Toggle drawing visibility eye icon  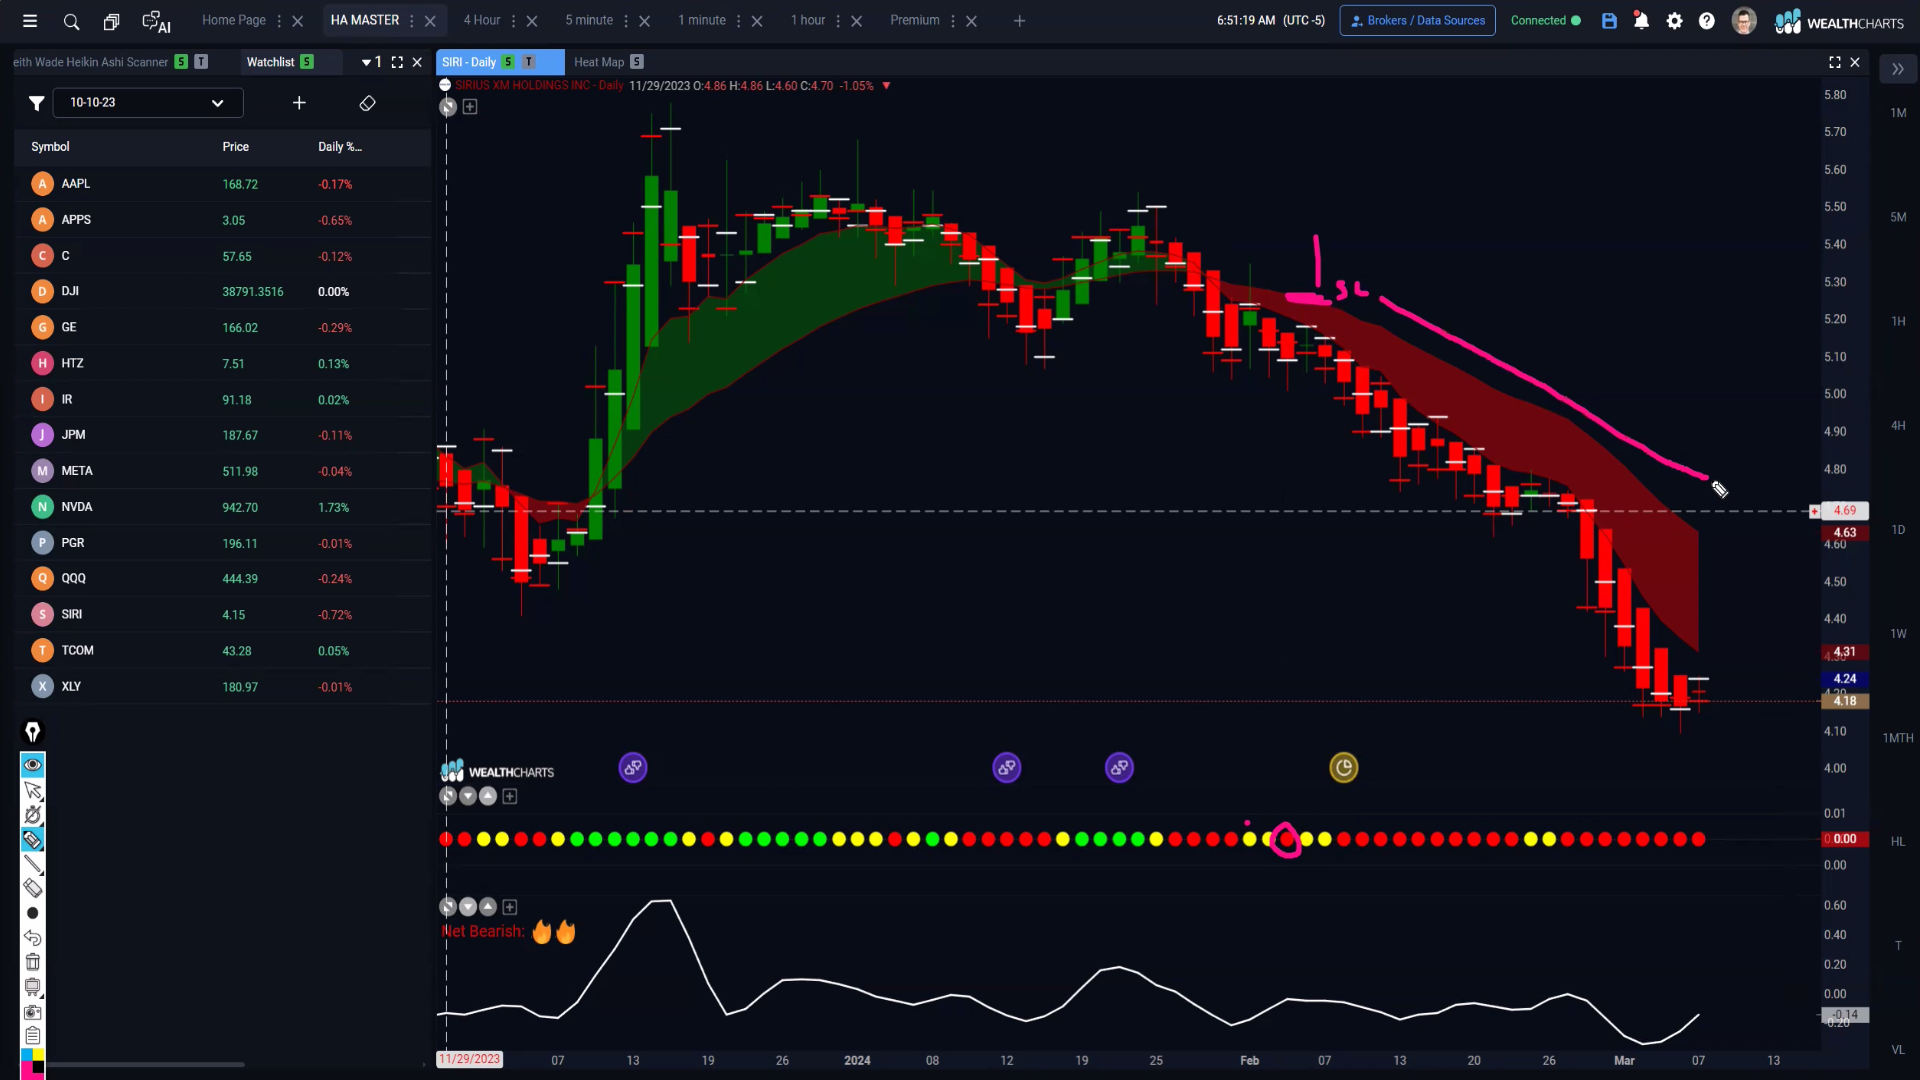coord(32,765)
